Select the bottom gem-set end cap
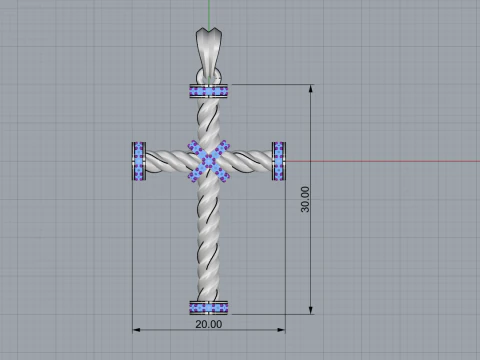This screenshot has width=480, height=360. [209, 308]
